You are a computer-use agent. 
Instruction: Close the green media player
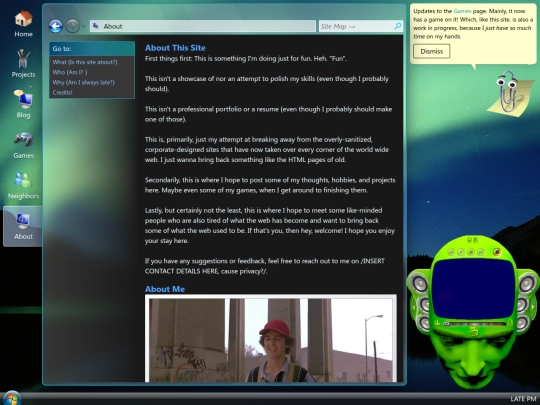pyautogui.click(x=476, y=240)
